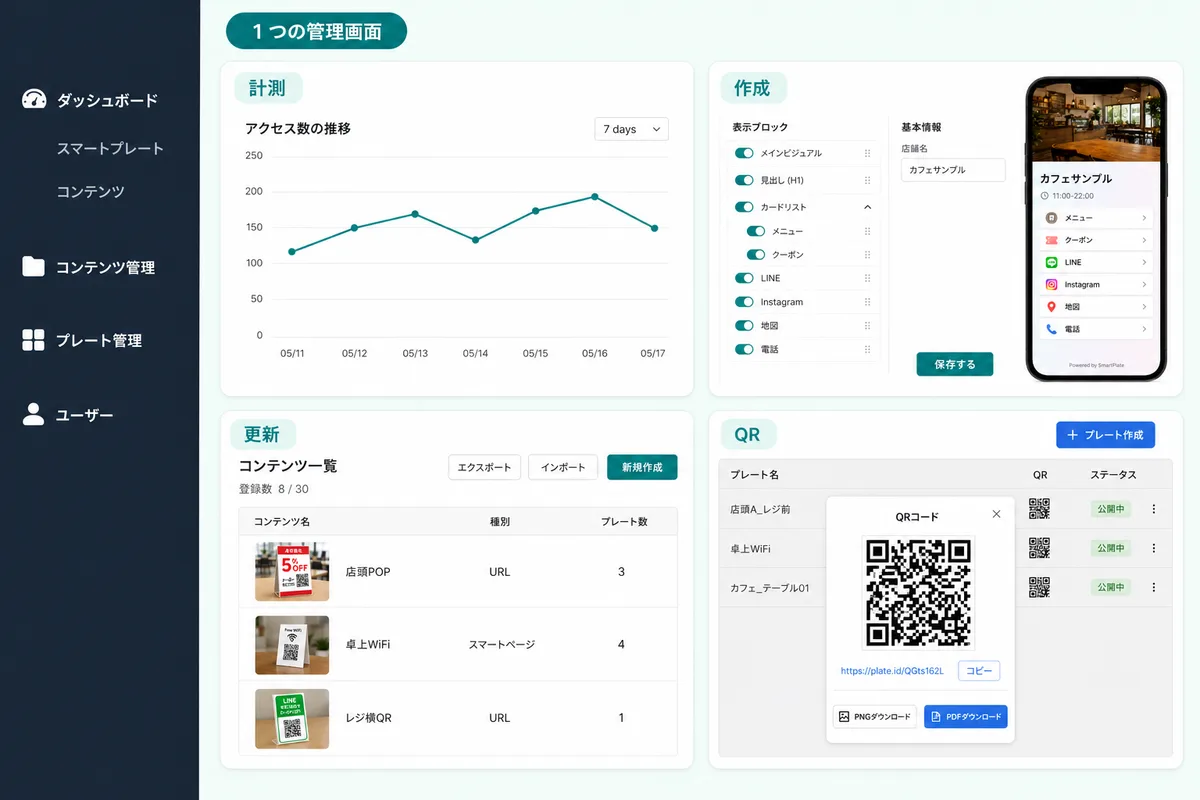Click the 店舗名 input field

(953, 170)
